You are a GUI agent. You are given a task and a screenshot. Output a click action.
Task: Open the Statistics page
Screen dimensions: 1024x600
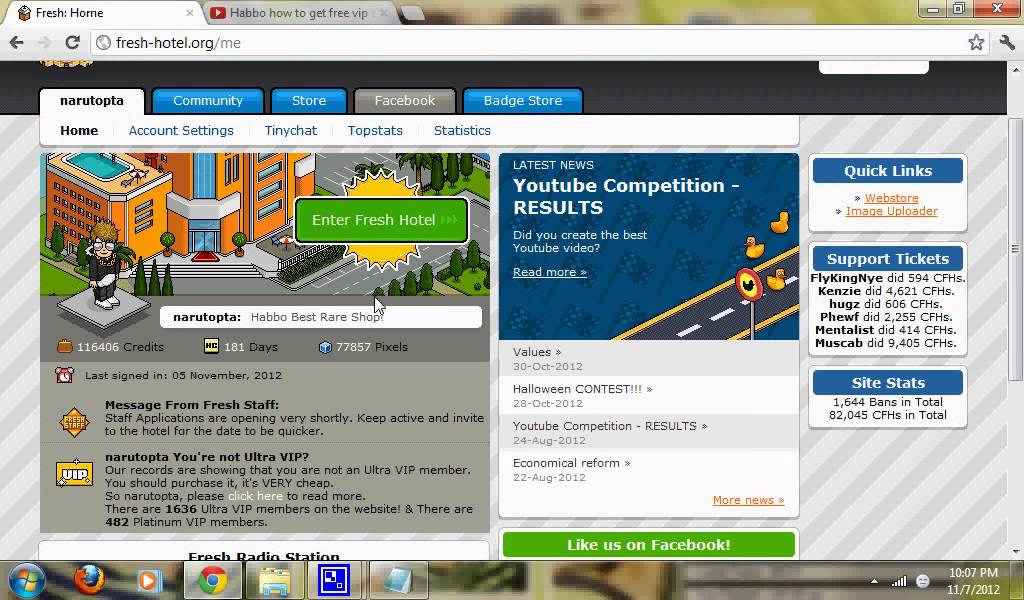point(462,131)
